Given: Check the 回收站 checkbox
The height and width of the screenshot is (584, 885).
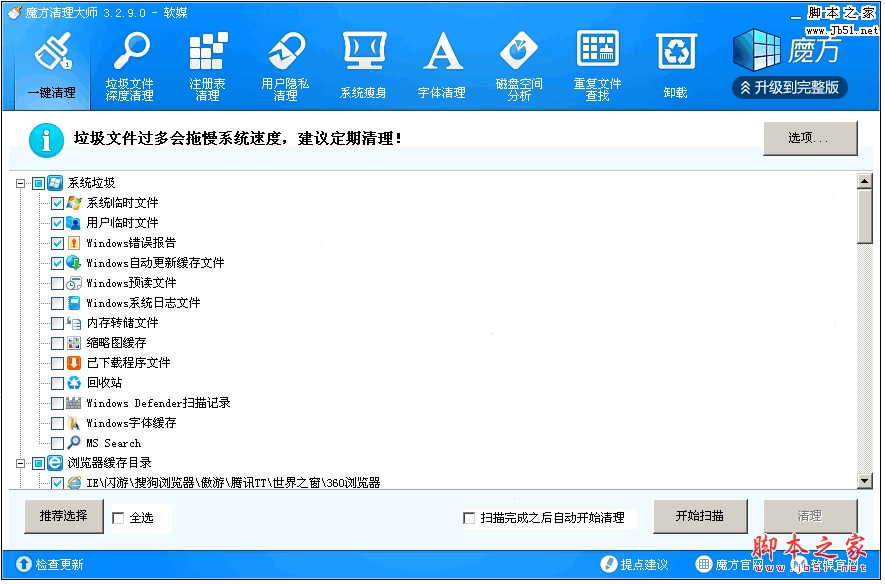Looking at the screenshot, I should click(x=57, y=384).
